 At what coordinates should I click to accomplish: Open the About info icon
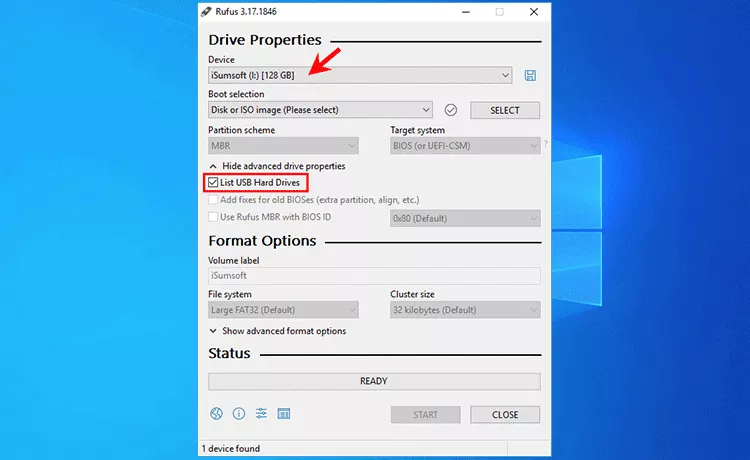tap(239, 414)
